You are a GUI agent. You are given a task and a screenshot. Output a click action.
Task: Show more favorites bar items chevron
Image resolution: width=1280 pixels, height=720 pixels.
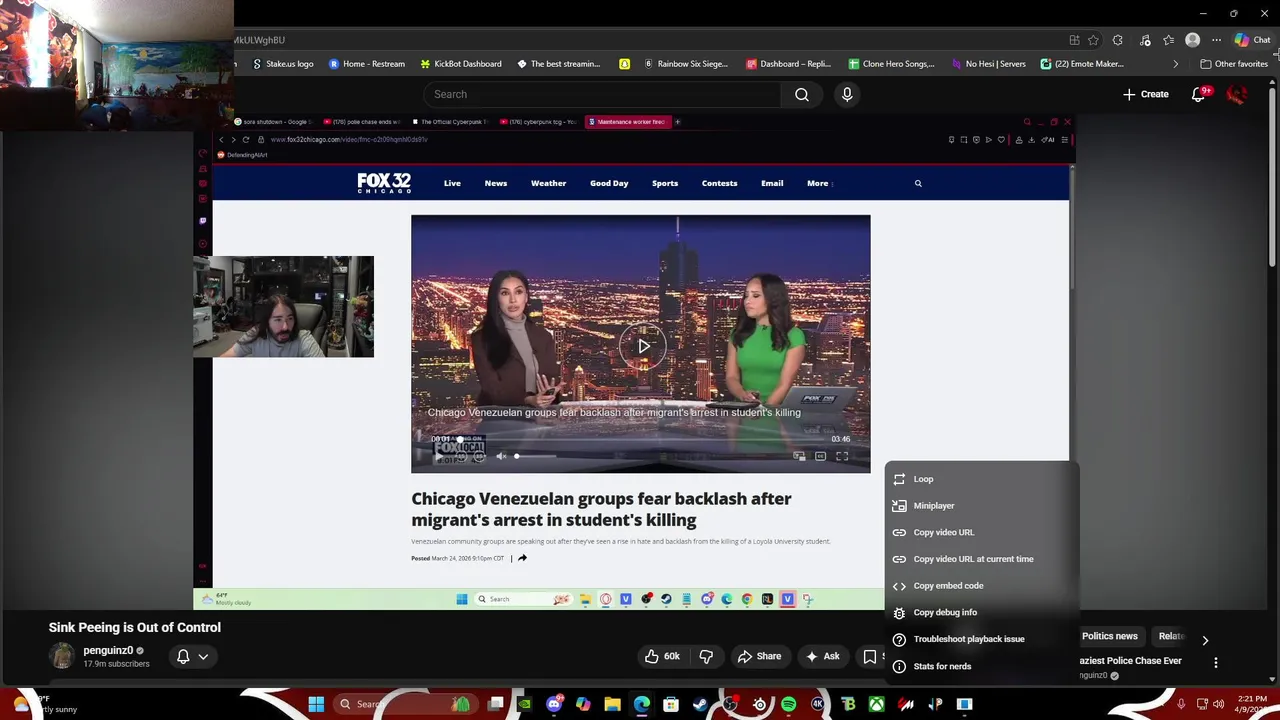(1175, 64)
